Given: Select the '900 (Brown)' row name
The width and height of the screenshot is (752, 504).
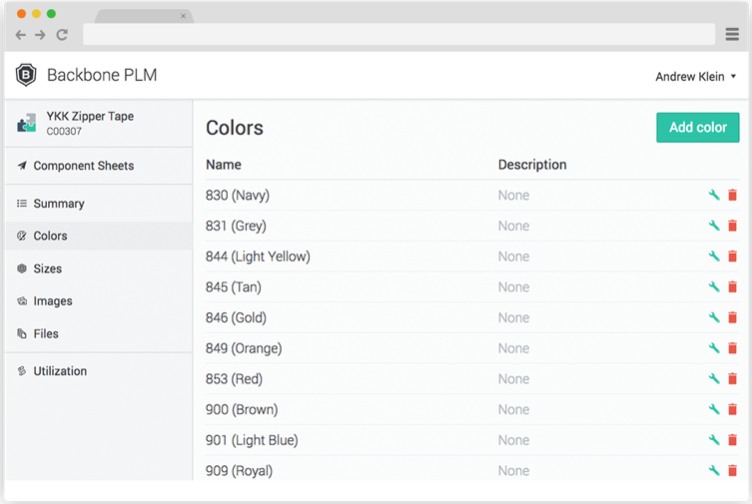Looking at the screenshot, I should click(x=242, y=410).
